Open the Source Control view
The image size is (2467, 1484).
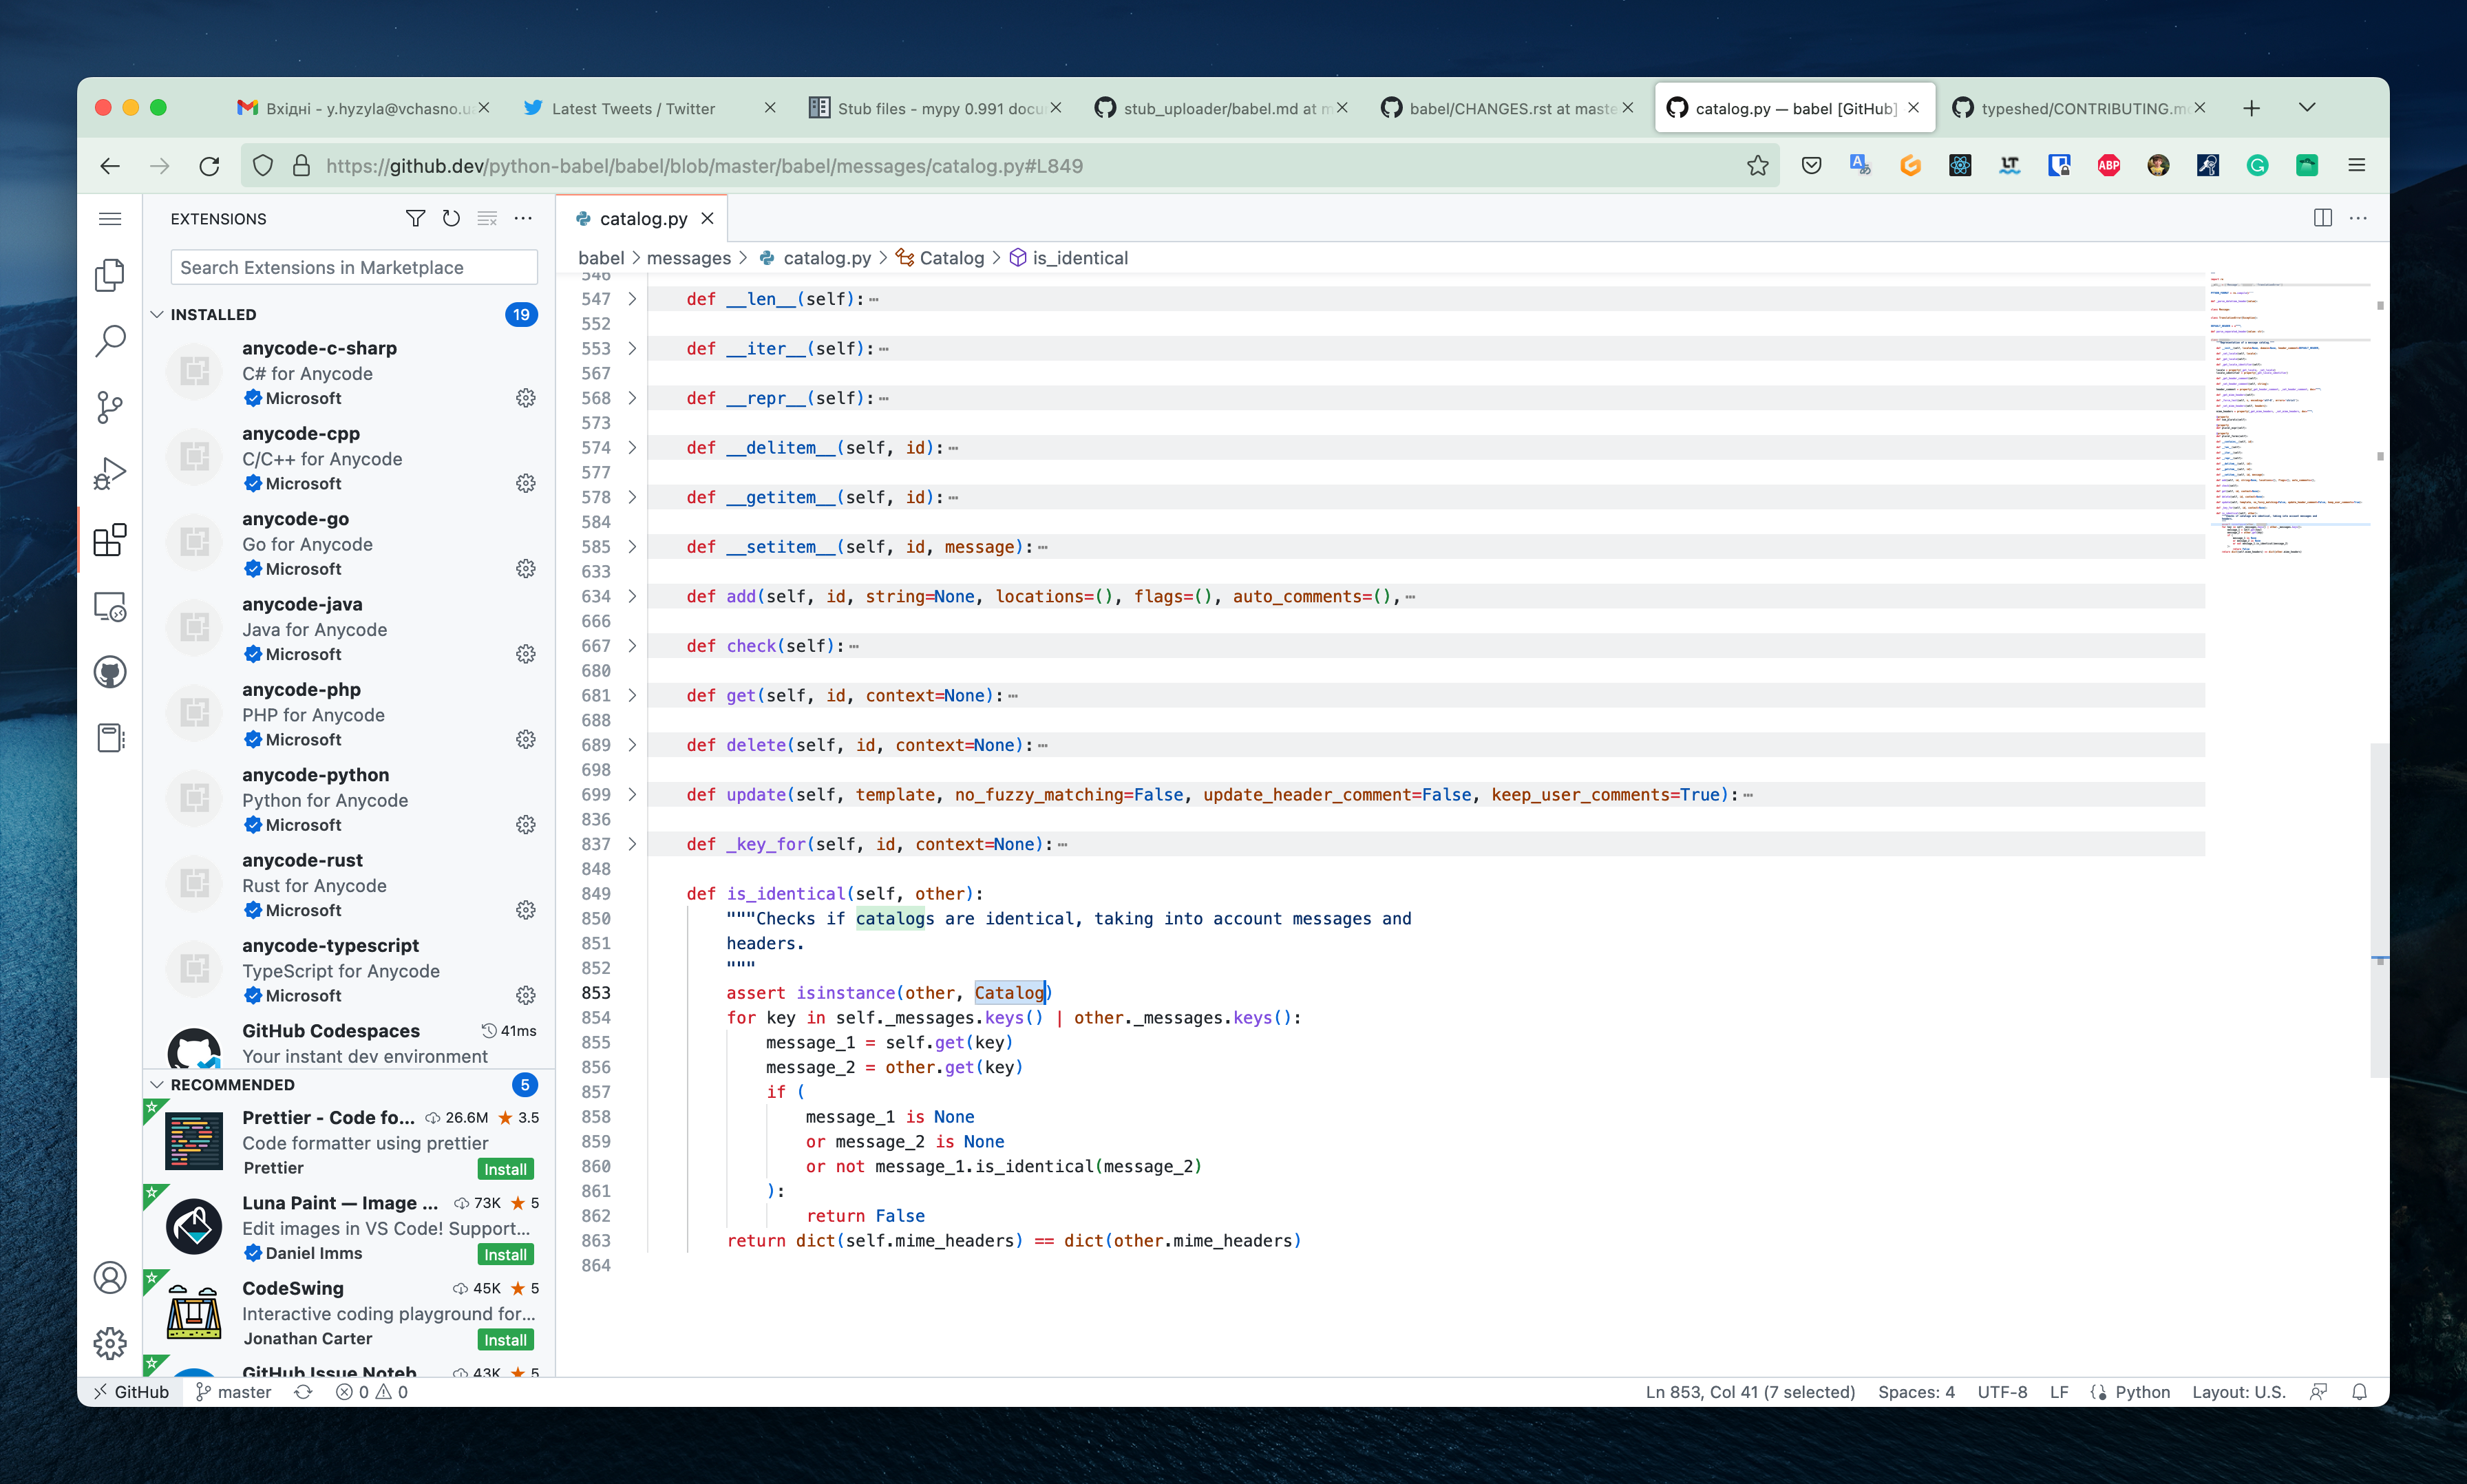pos(110,407)
